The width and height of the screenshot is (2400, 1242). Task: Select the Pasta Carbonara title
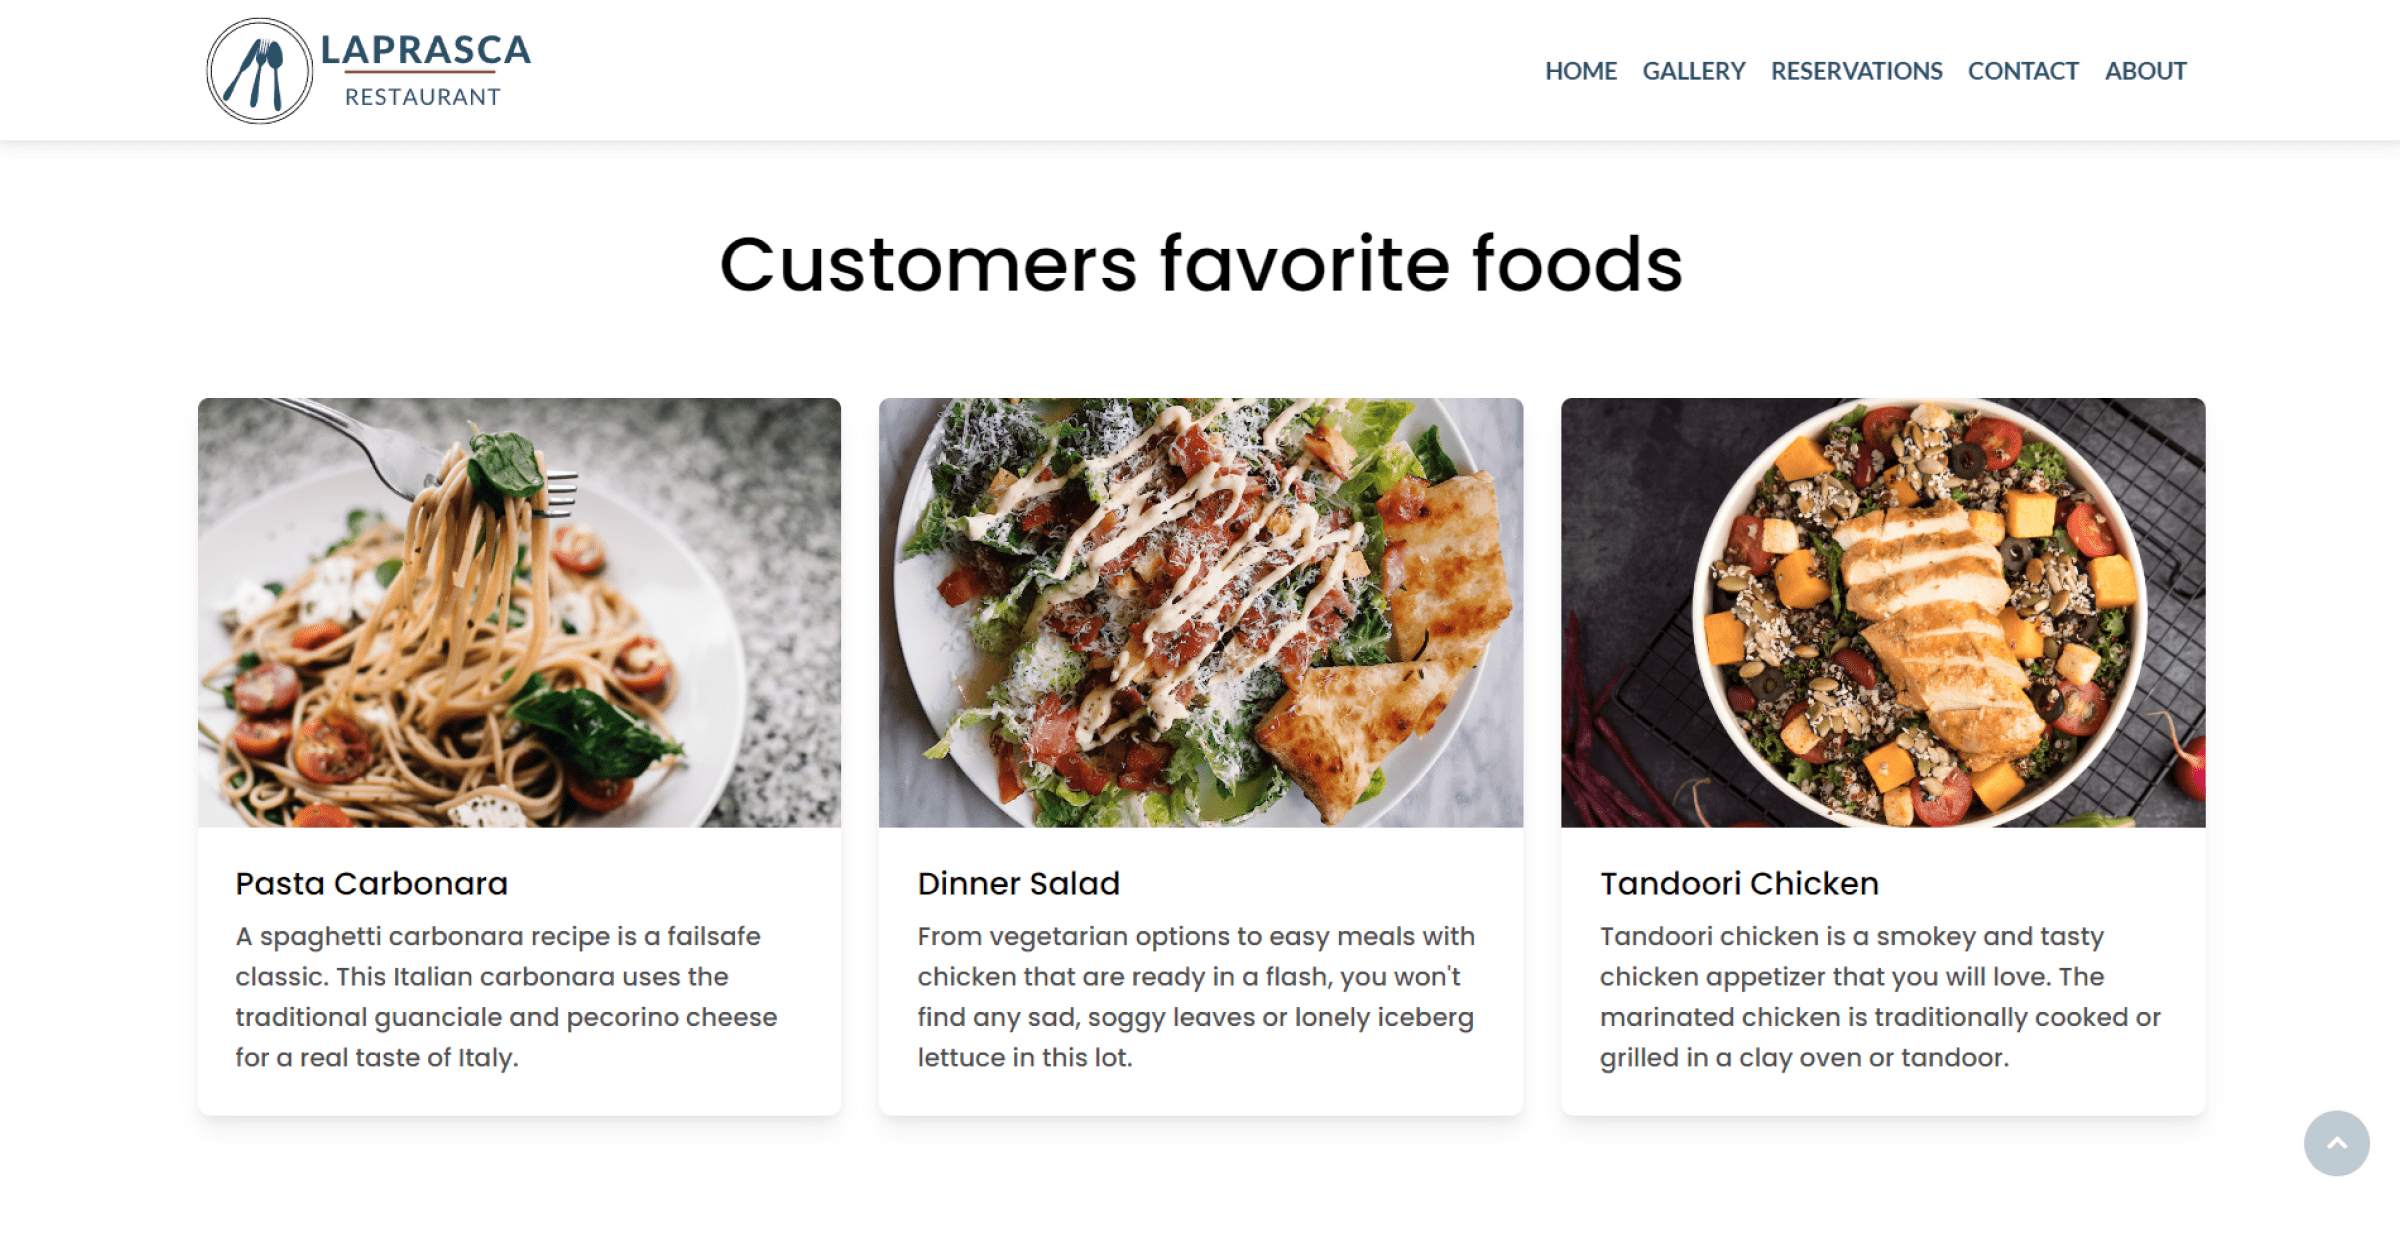(x=371, y=883)
